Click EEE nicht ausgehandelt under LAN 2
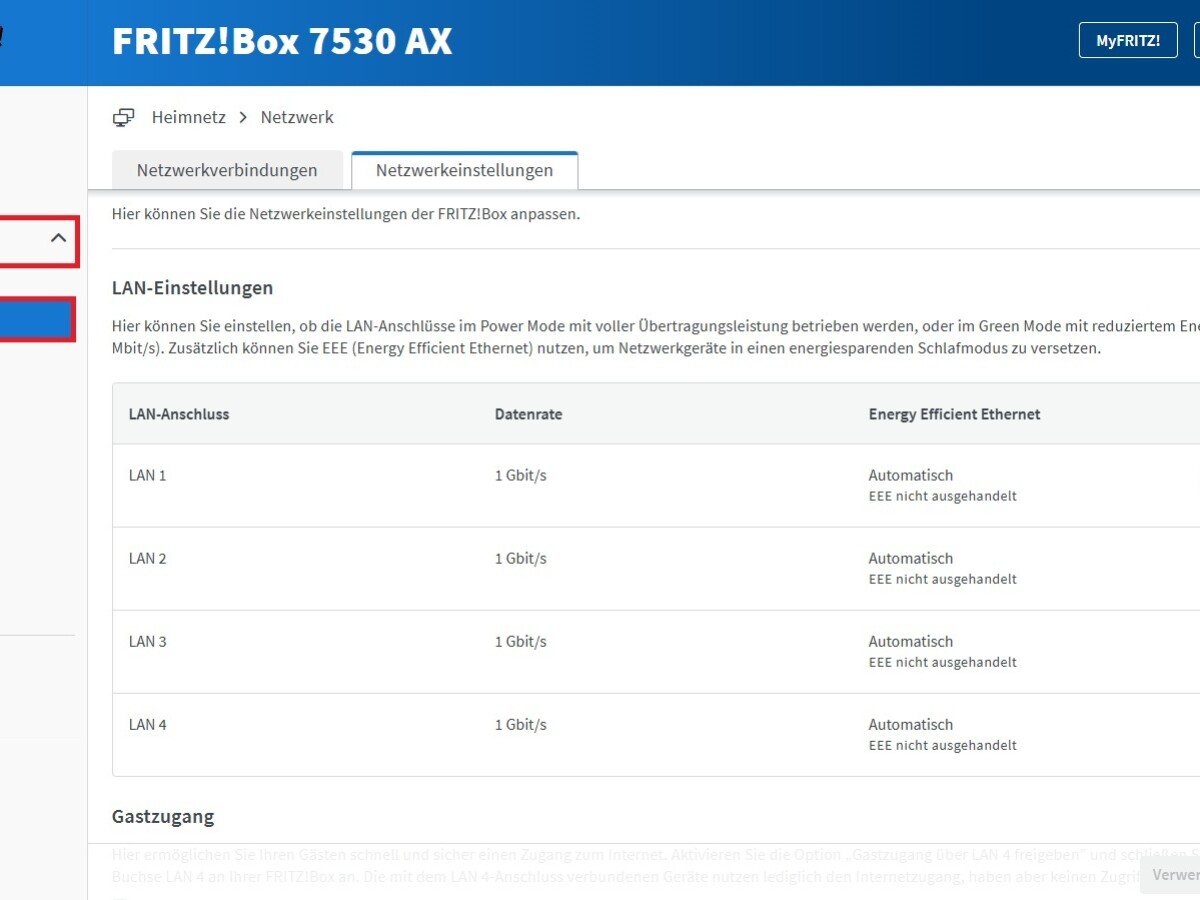This screenshot has width=1200, height=900. pyautogui.click(x=943, y=579)
